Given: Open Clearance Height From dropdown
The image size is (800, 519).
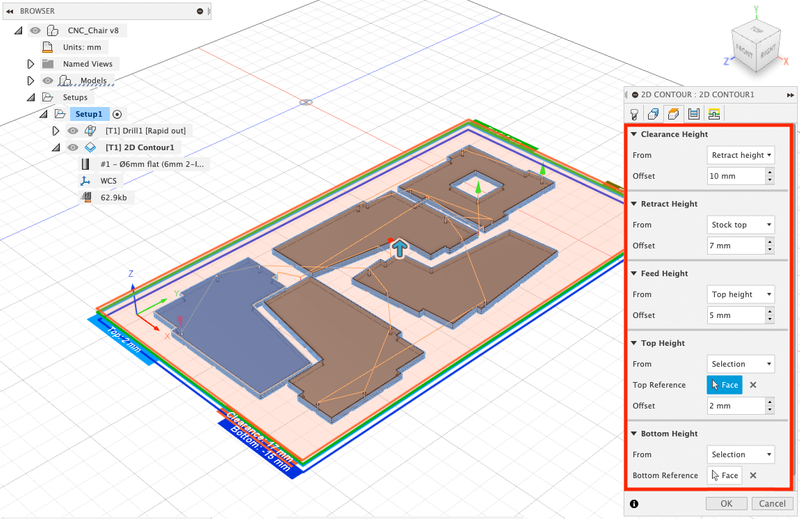Looking at the screenshot, I should tap(741, 155).
